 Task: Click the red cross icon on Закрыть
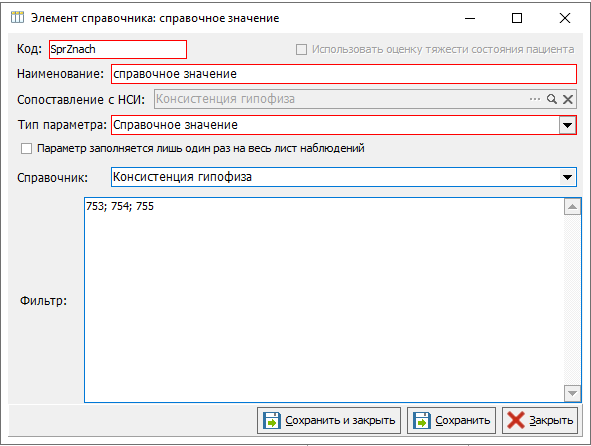[516, 420]
